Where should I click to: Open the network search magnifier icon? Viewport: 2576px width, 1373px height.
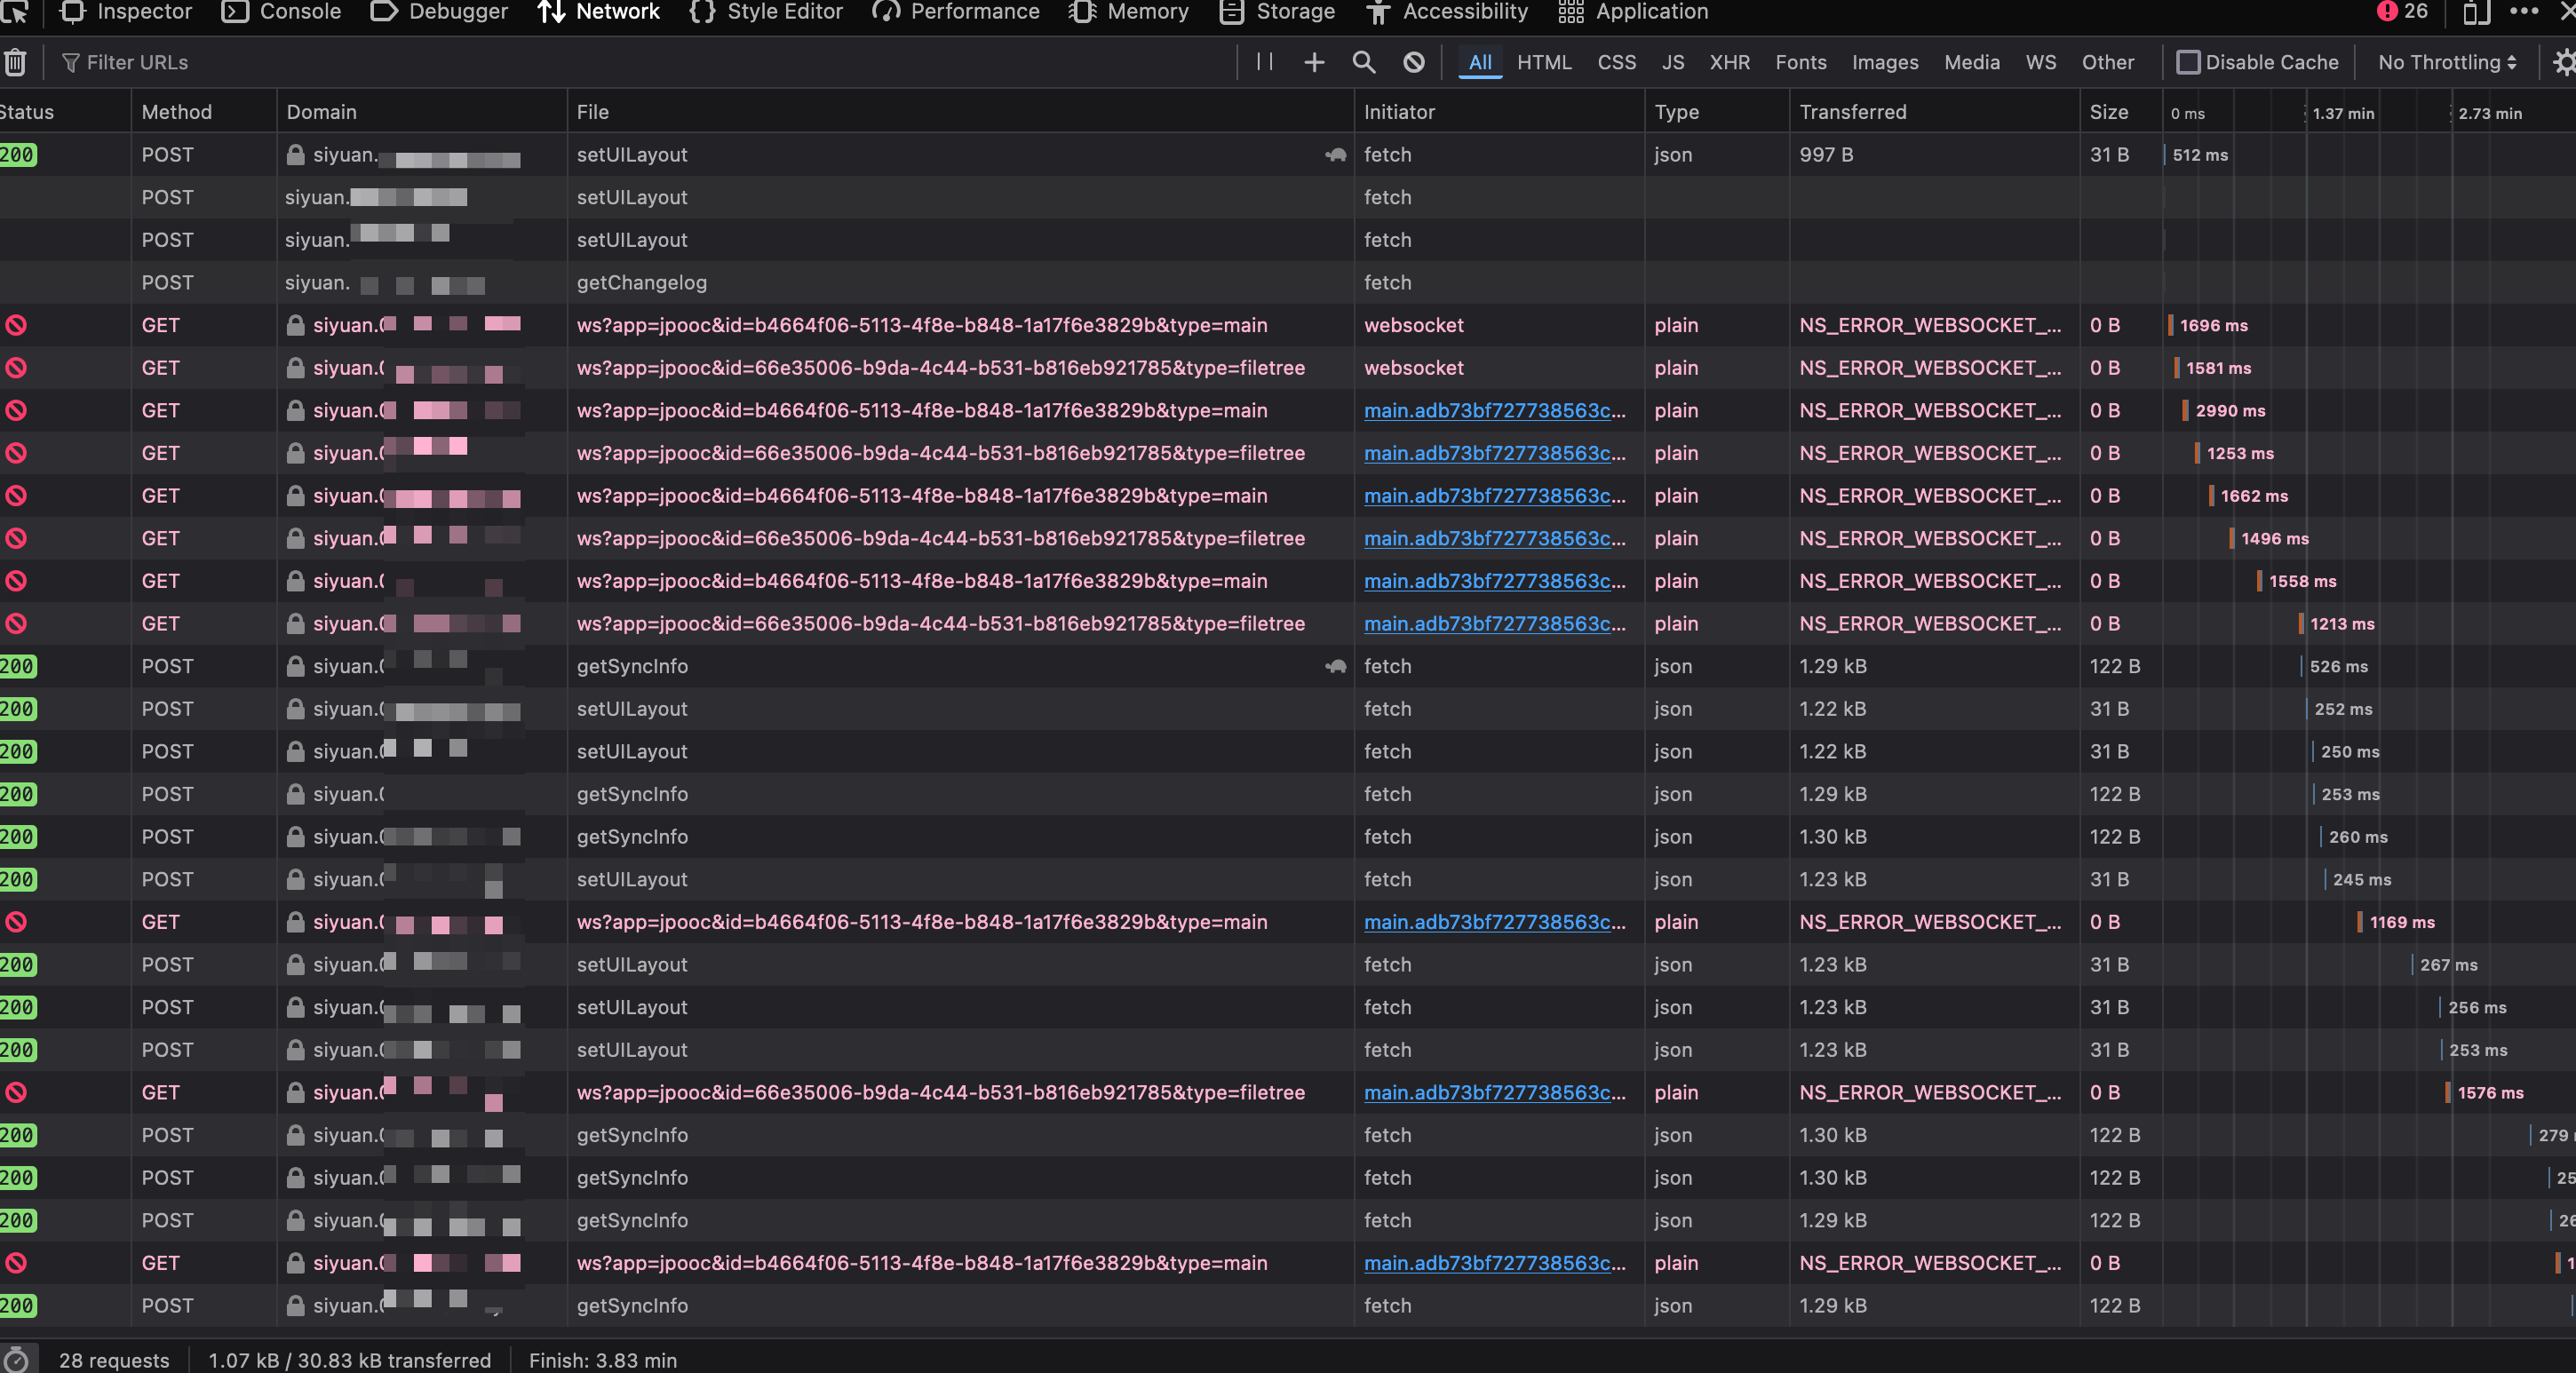pyautogui.click(x=1364, y=62)
